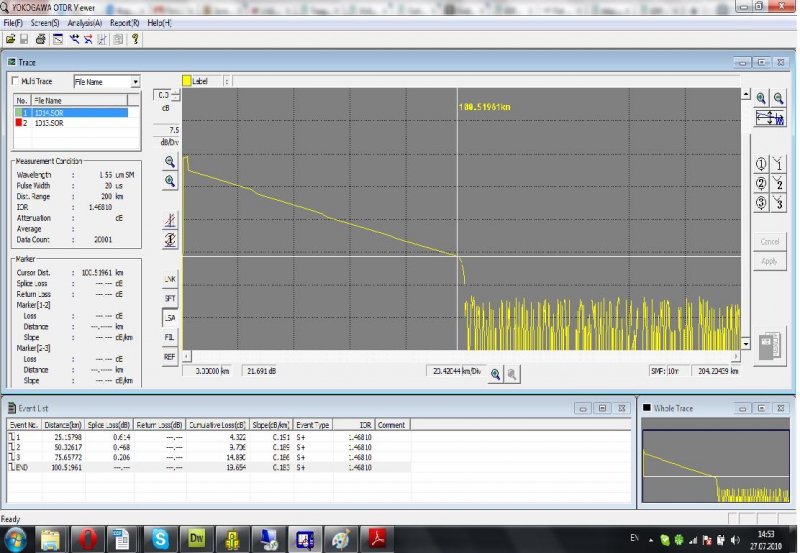Click the report pages icon at right bottom

click(770, 346)
